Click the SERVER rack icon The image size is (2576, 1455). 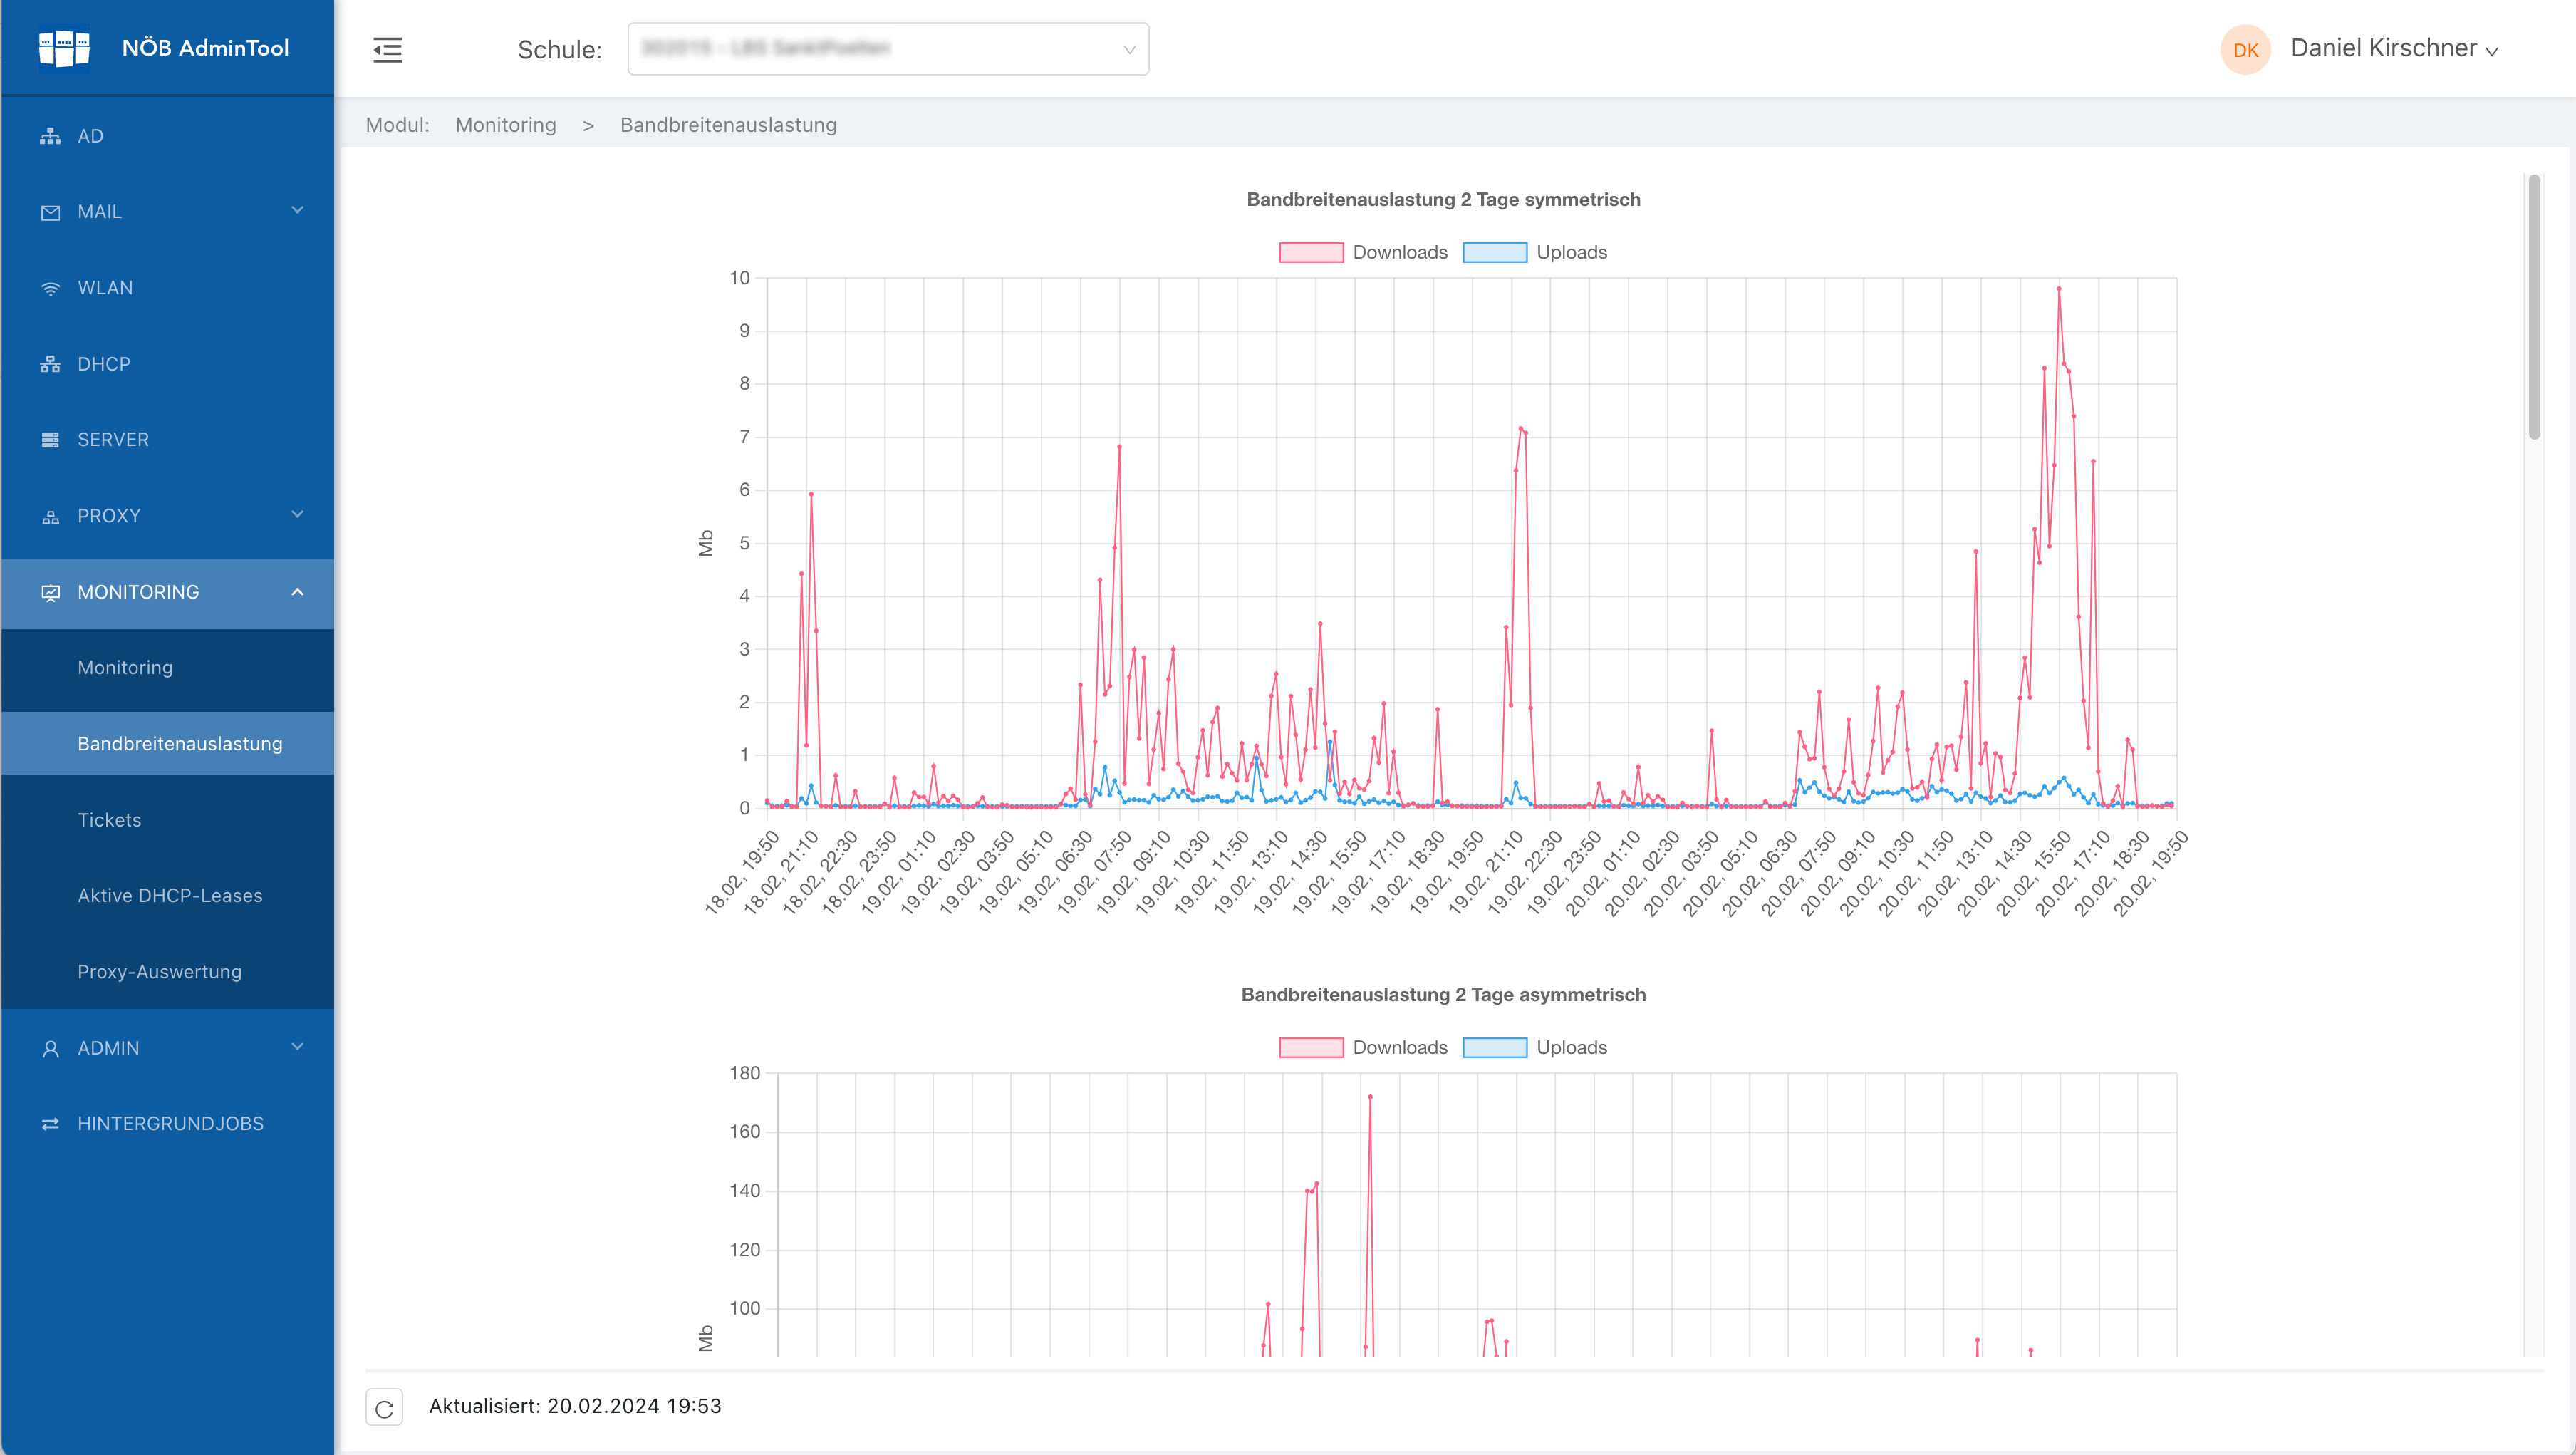(x=50, y=440)
